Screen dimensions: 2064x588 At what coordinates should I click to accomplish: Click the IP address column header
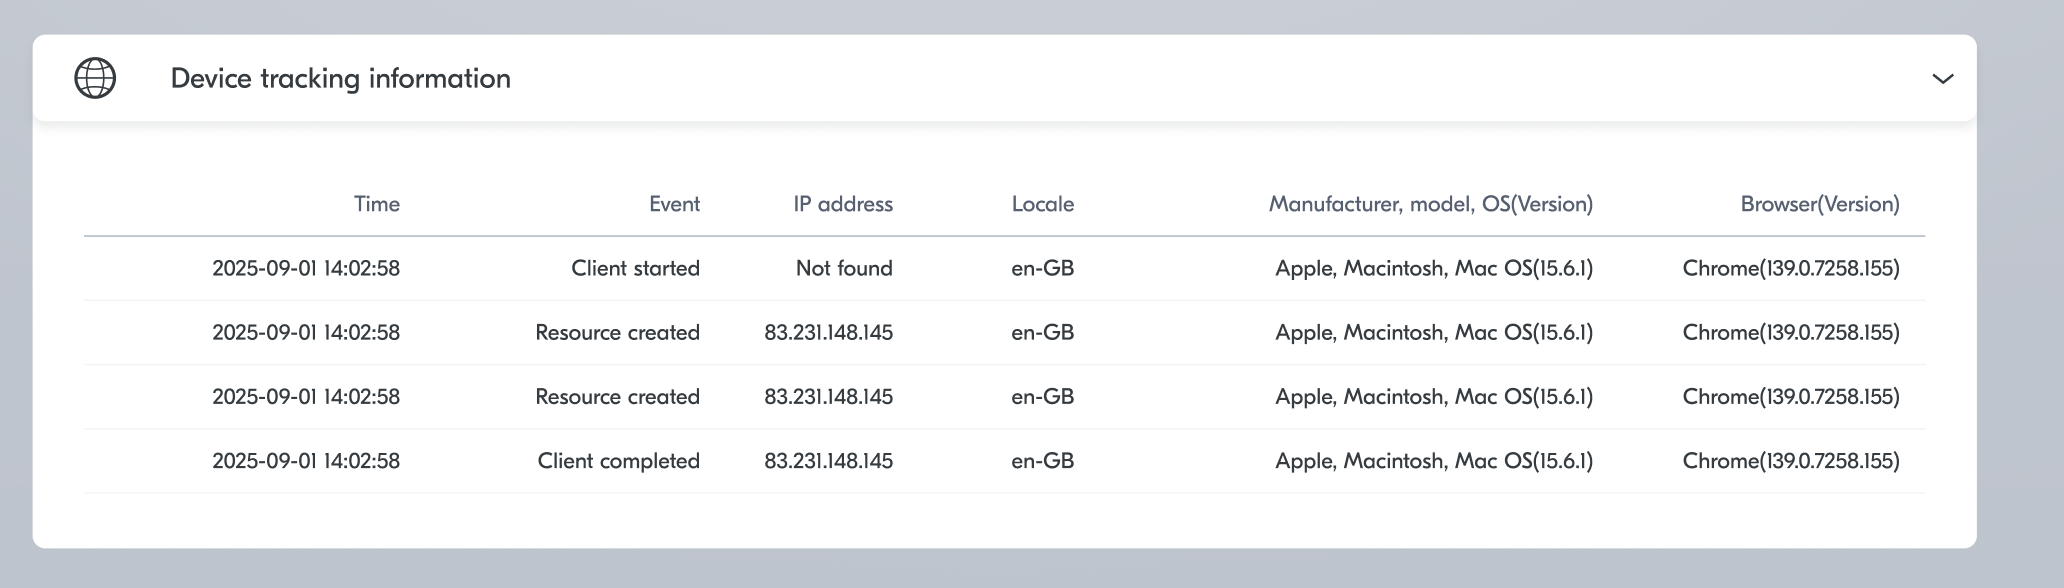click(x=842, y=204)
